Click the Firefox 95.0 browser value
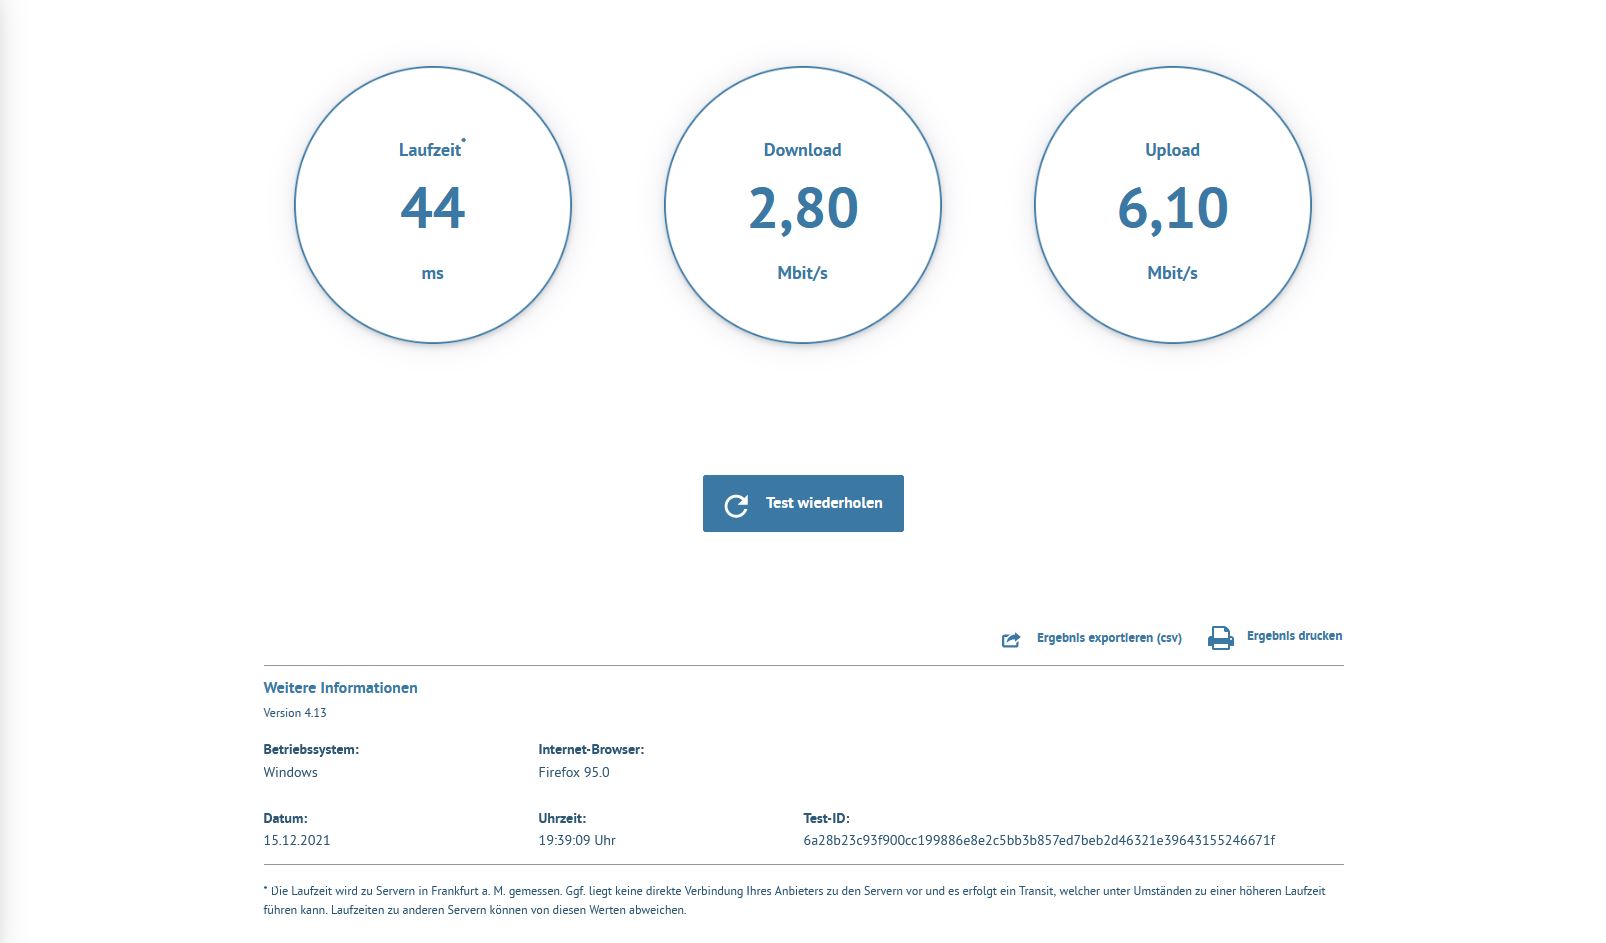1606x943 pixels. click(573, 772)
